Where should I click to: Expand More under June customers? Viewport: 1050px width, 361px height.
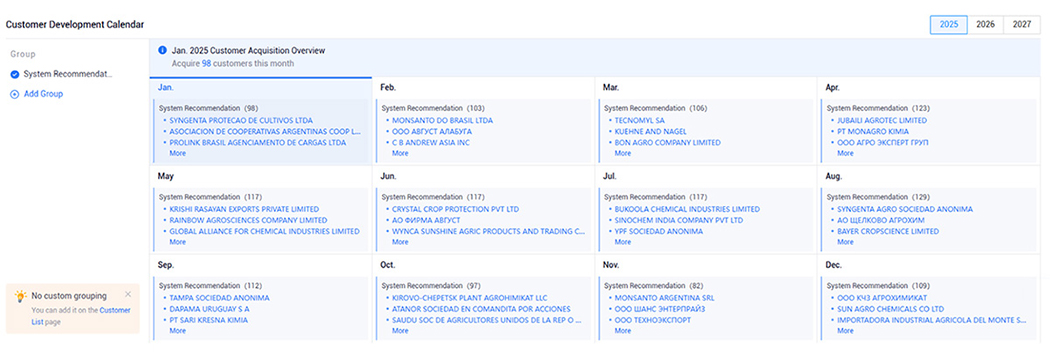coord(400,242)
